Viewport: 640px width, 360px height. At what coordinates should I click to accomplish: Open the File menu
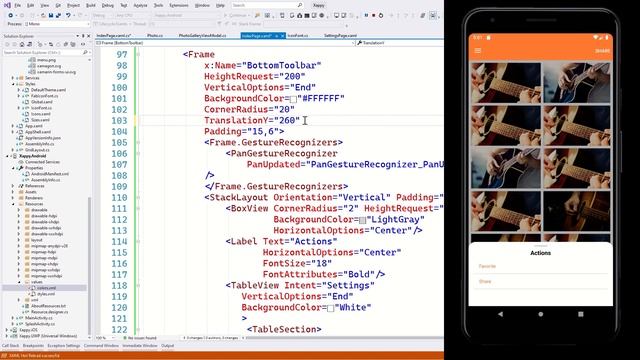pyautogui.click(x=18, y=5)
